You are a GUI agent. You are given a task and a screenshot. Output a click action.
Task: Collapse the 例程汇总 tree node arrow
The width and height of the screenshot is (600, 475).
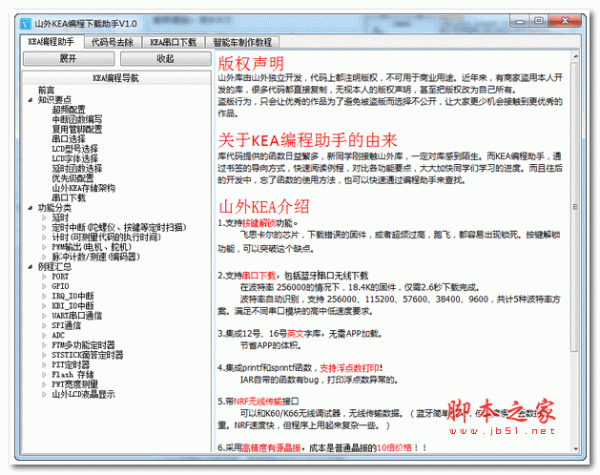point(30,267)
